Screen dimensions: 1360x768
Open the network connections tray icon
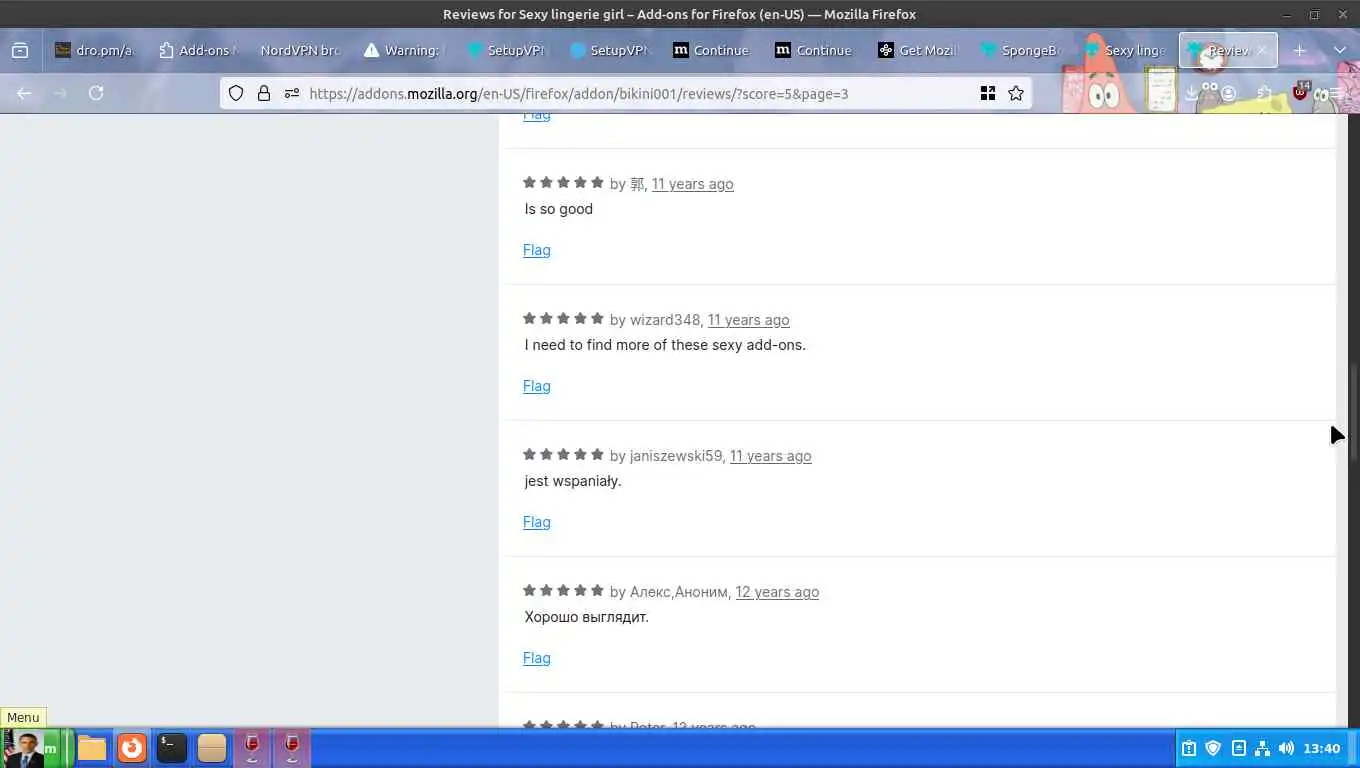(x=1262, y=748)
